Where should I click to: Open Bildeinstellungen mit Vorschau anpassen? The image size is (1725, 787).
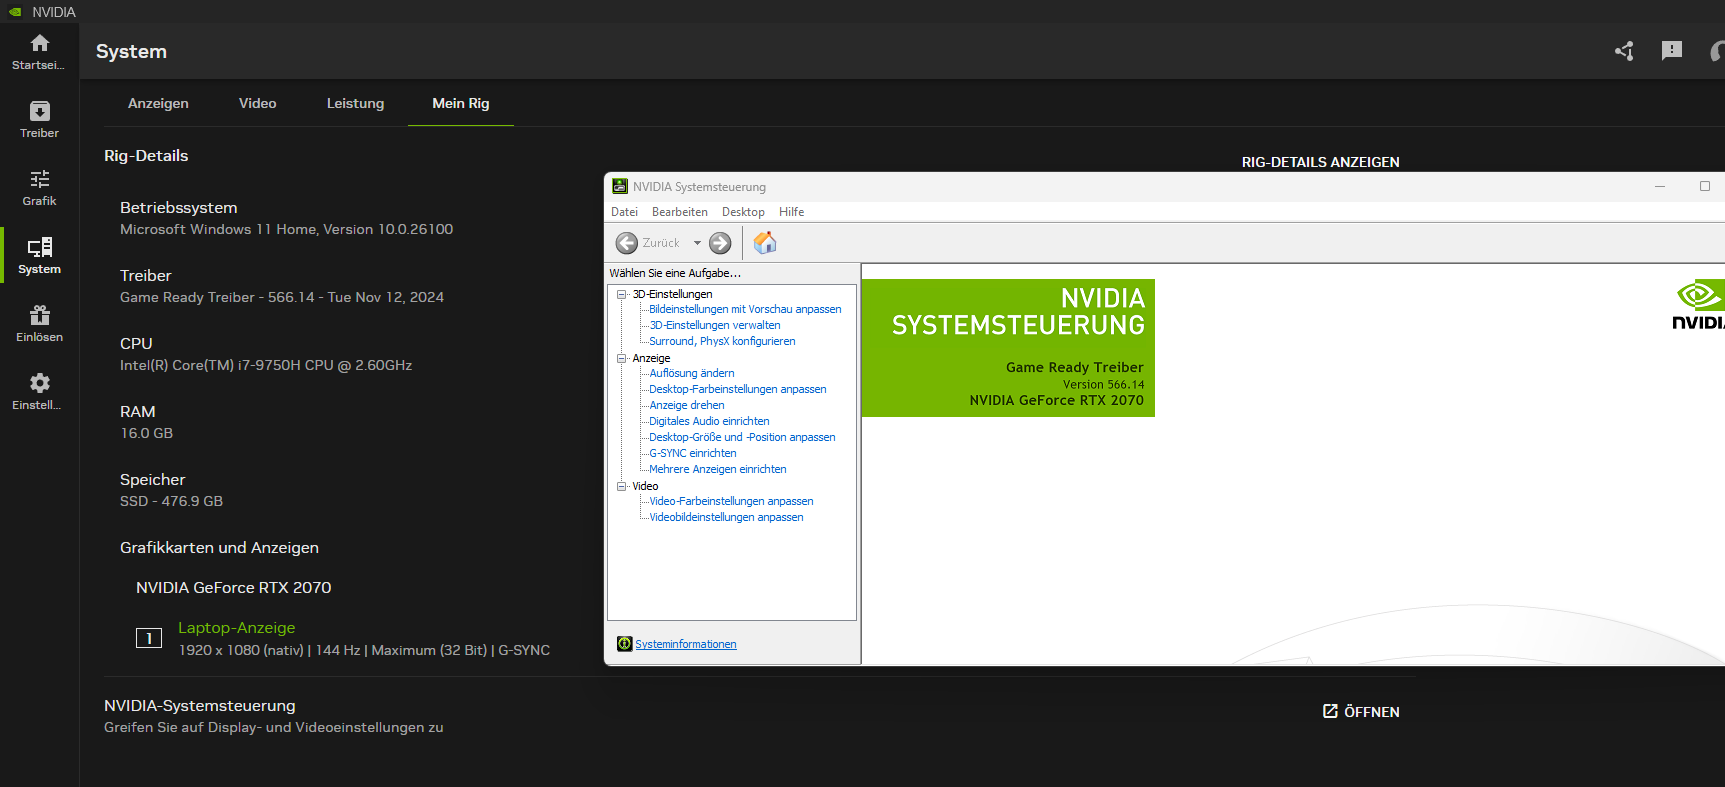tap(745, 309)
